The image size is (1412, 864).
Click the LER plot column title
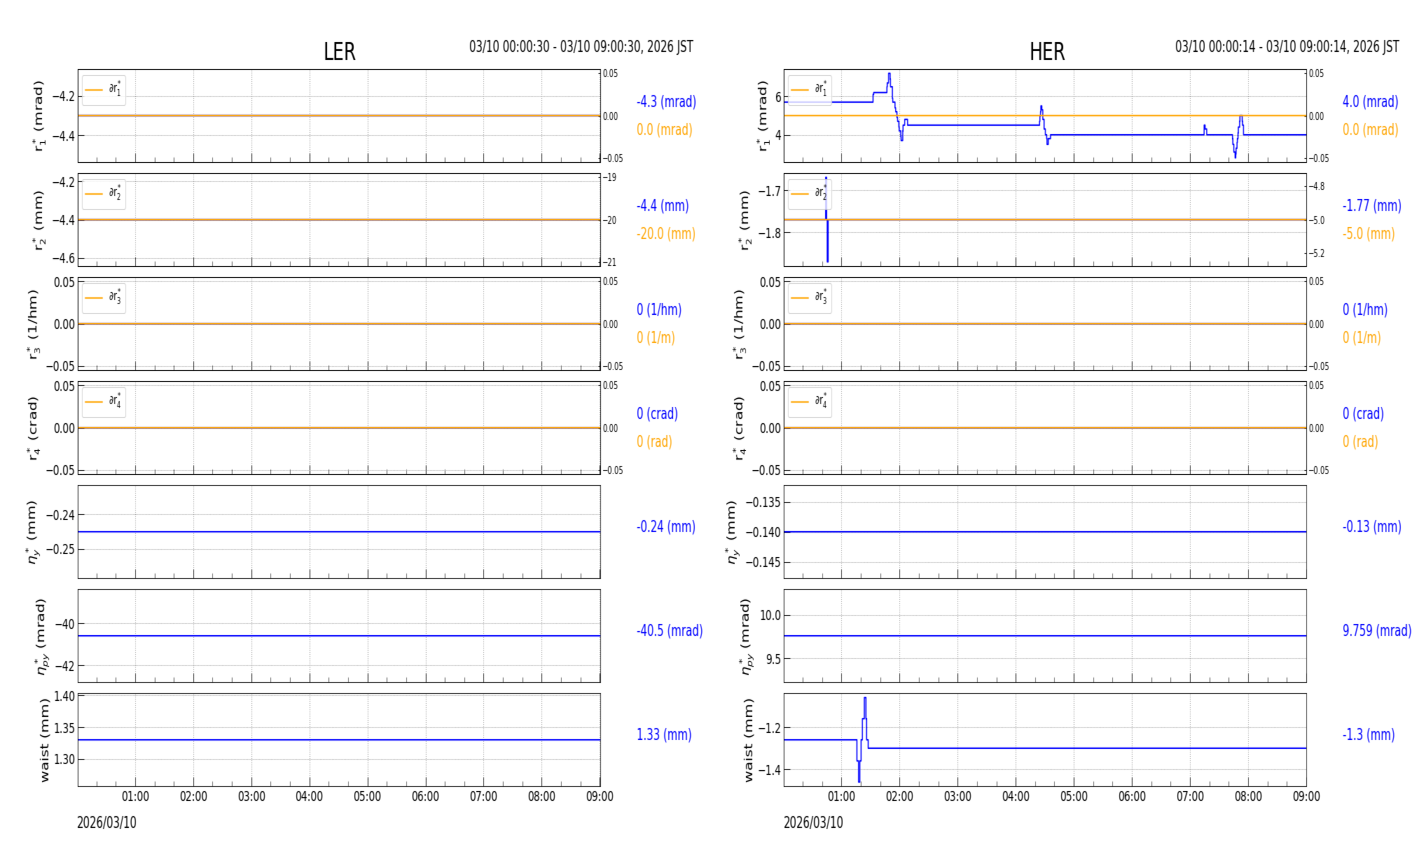tap(339, 52)
